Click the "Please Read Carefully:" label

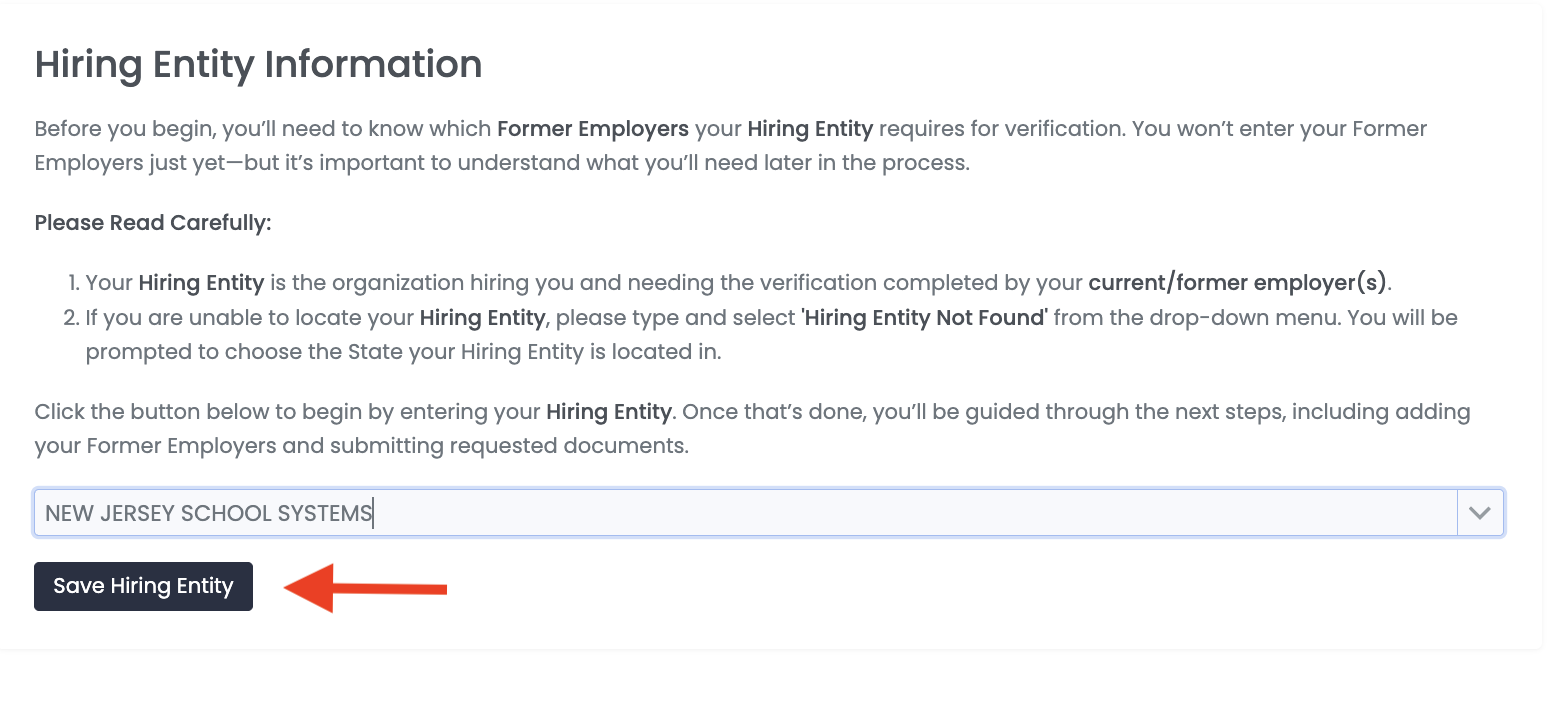coord(152,222)
